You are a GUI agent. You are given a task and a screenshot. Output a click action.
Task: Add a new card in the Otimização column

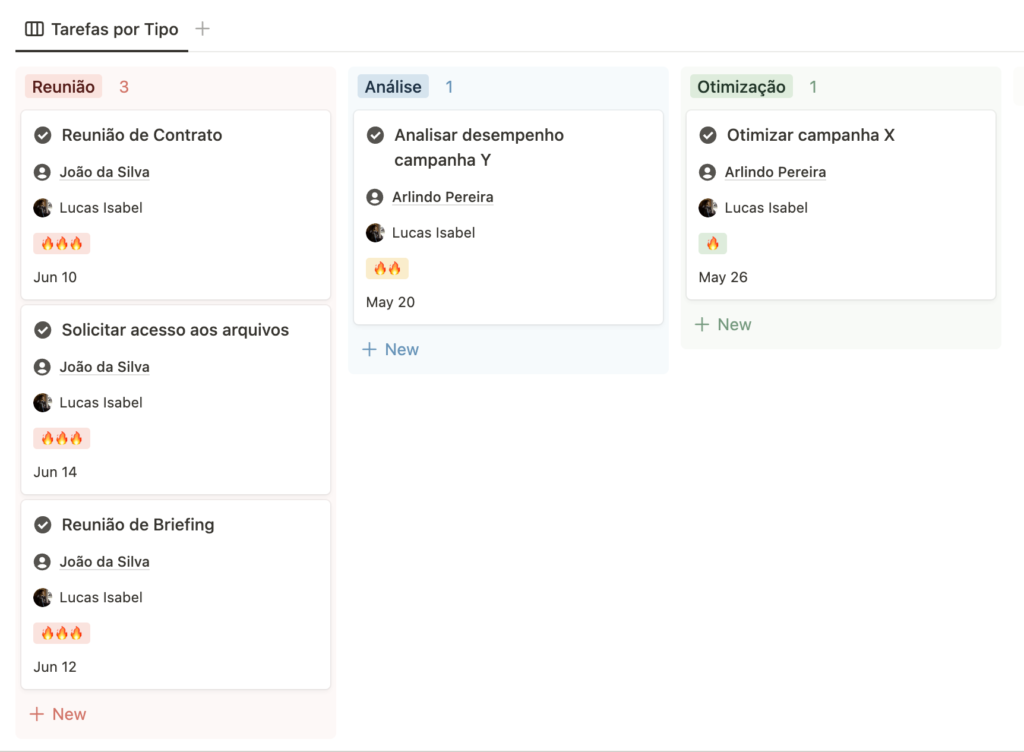tap(723, 324)
